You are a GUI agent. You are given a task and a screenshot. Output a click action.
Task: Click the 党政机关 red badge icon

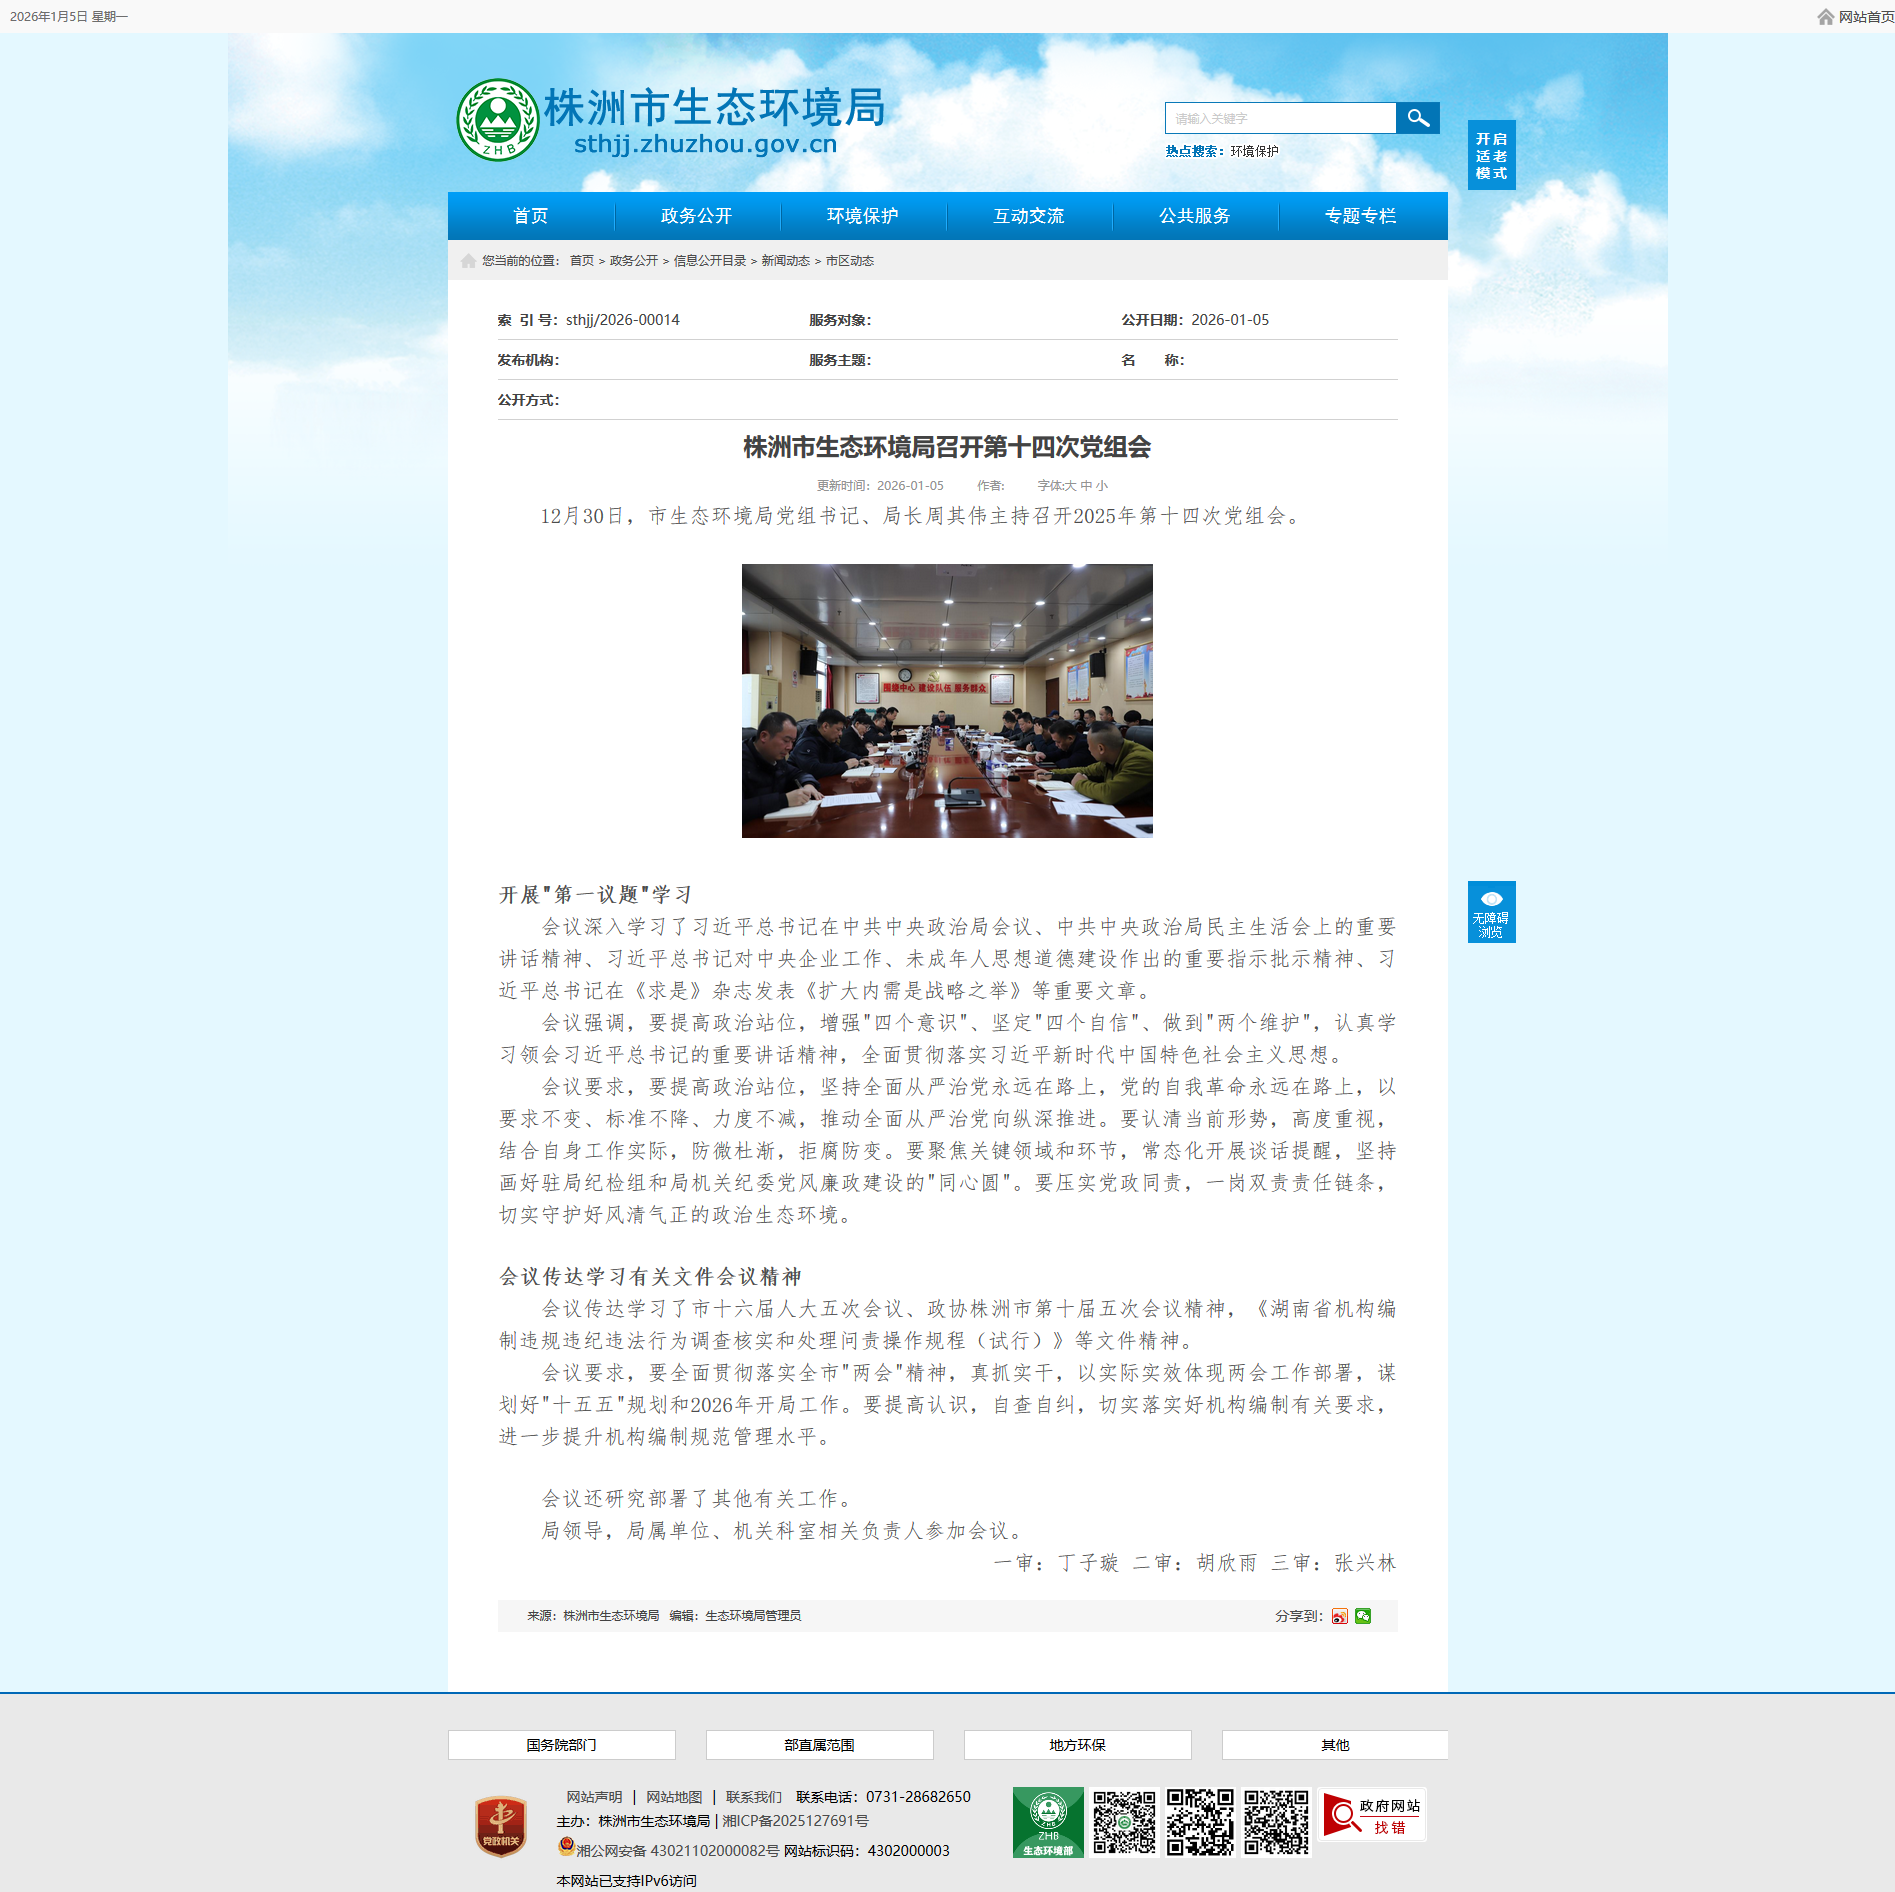point(501,1826)
